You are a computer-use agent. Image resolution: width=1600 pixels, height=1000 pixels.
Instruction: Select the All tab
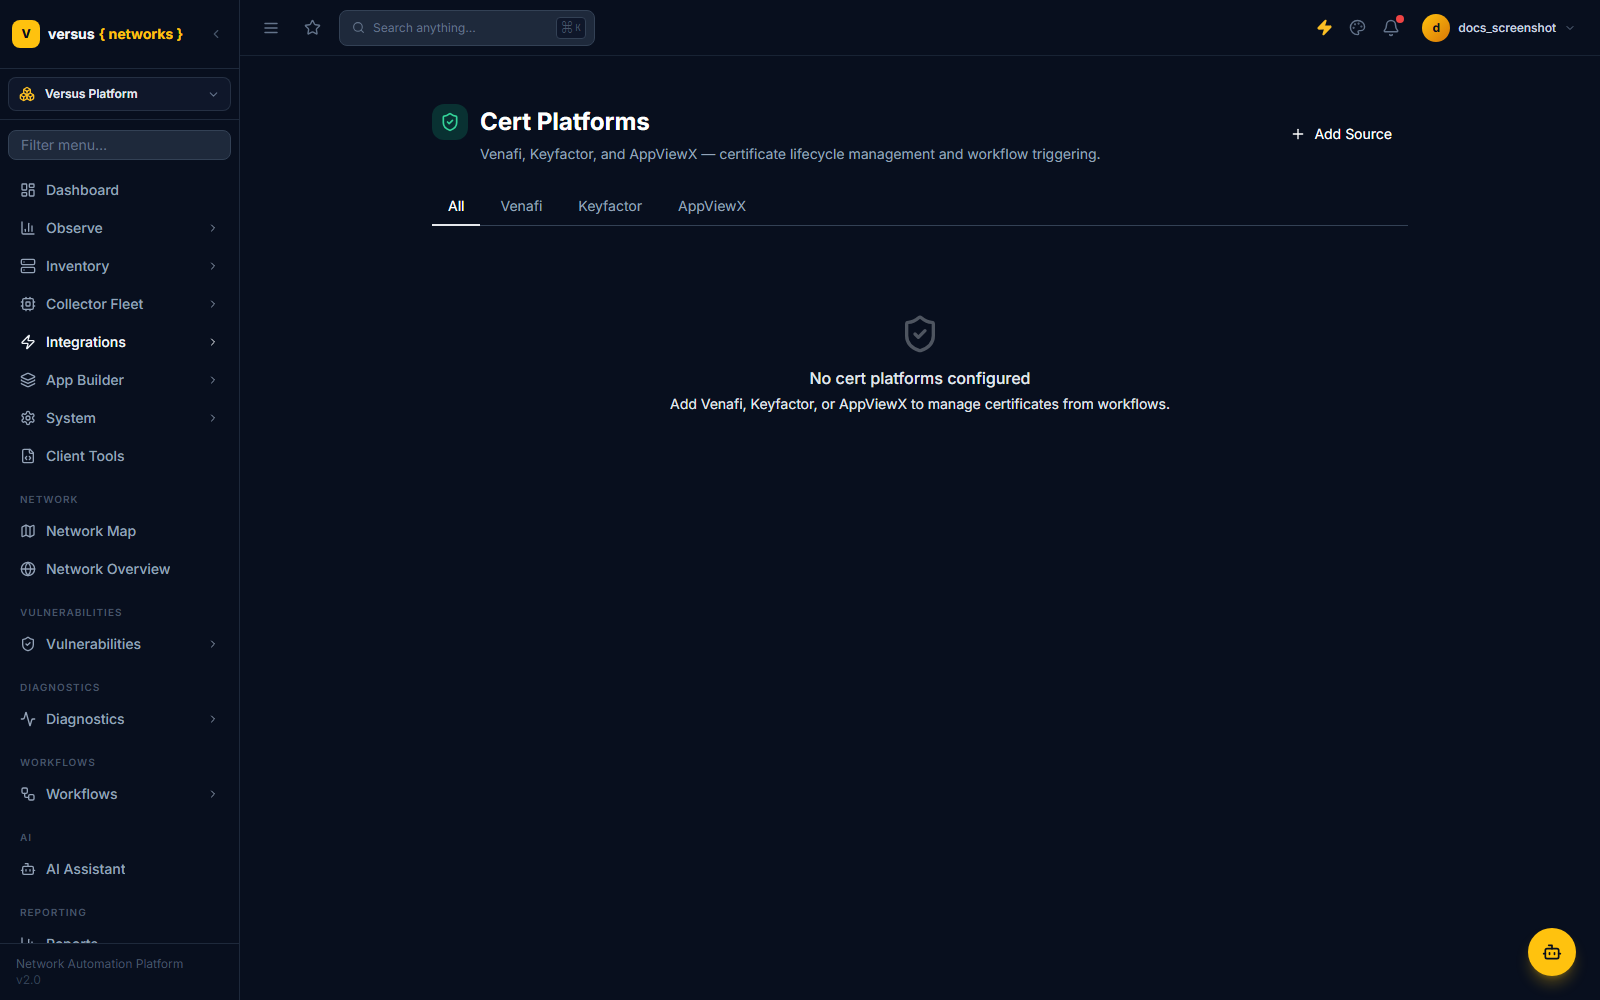click(456, 206)
